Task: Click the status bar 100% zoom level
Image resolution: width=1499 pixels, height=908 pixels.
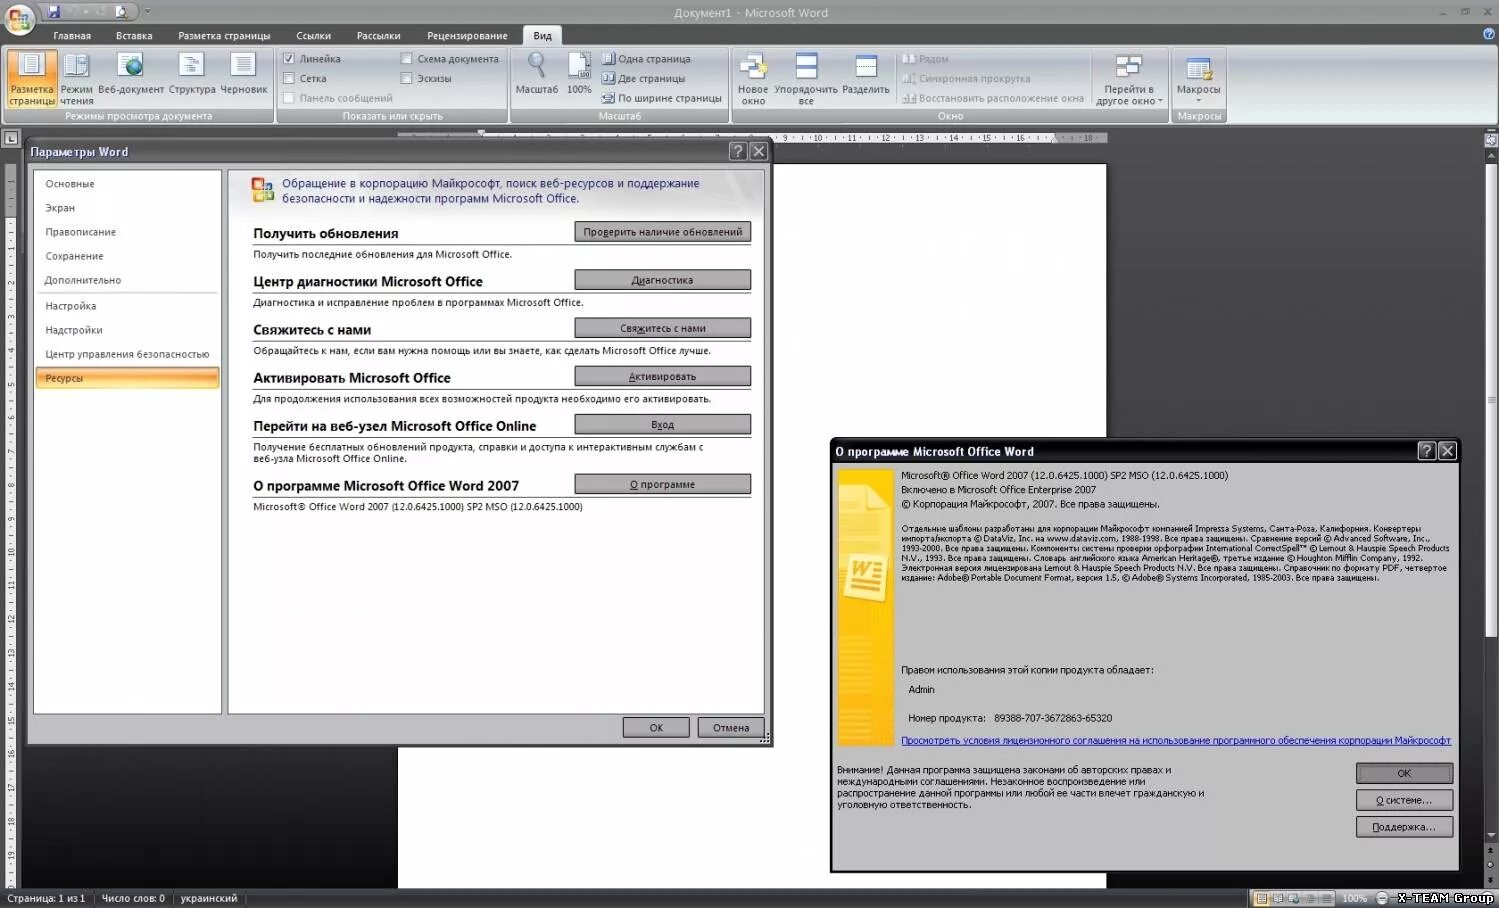Action: tap(1354, 898)
